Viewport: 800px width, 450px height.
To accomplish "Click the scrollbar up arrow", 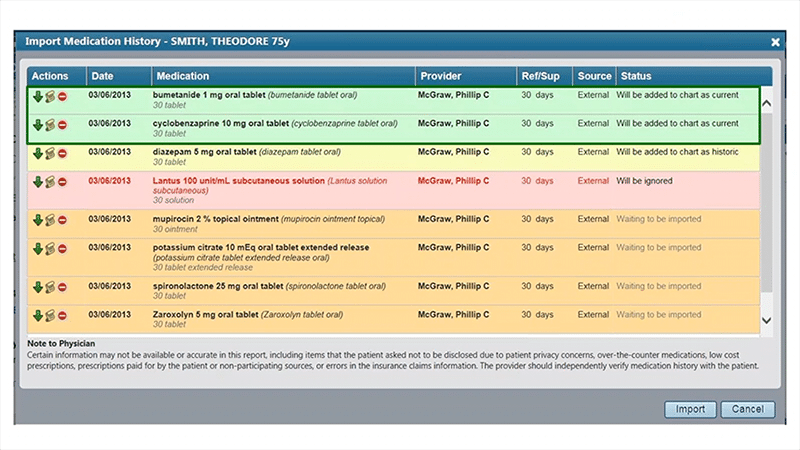I will coord(766,104).
